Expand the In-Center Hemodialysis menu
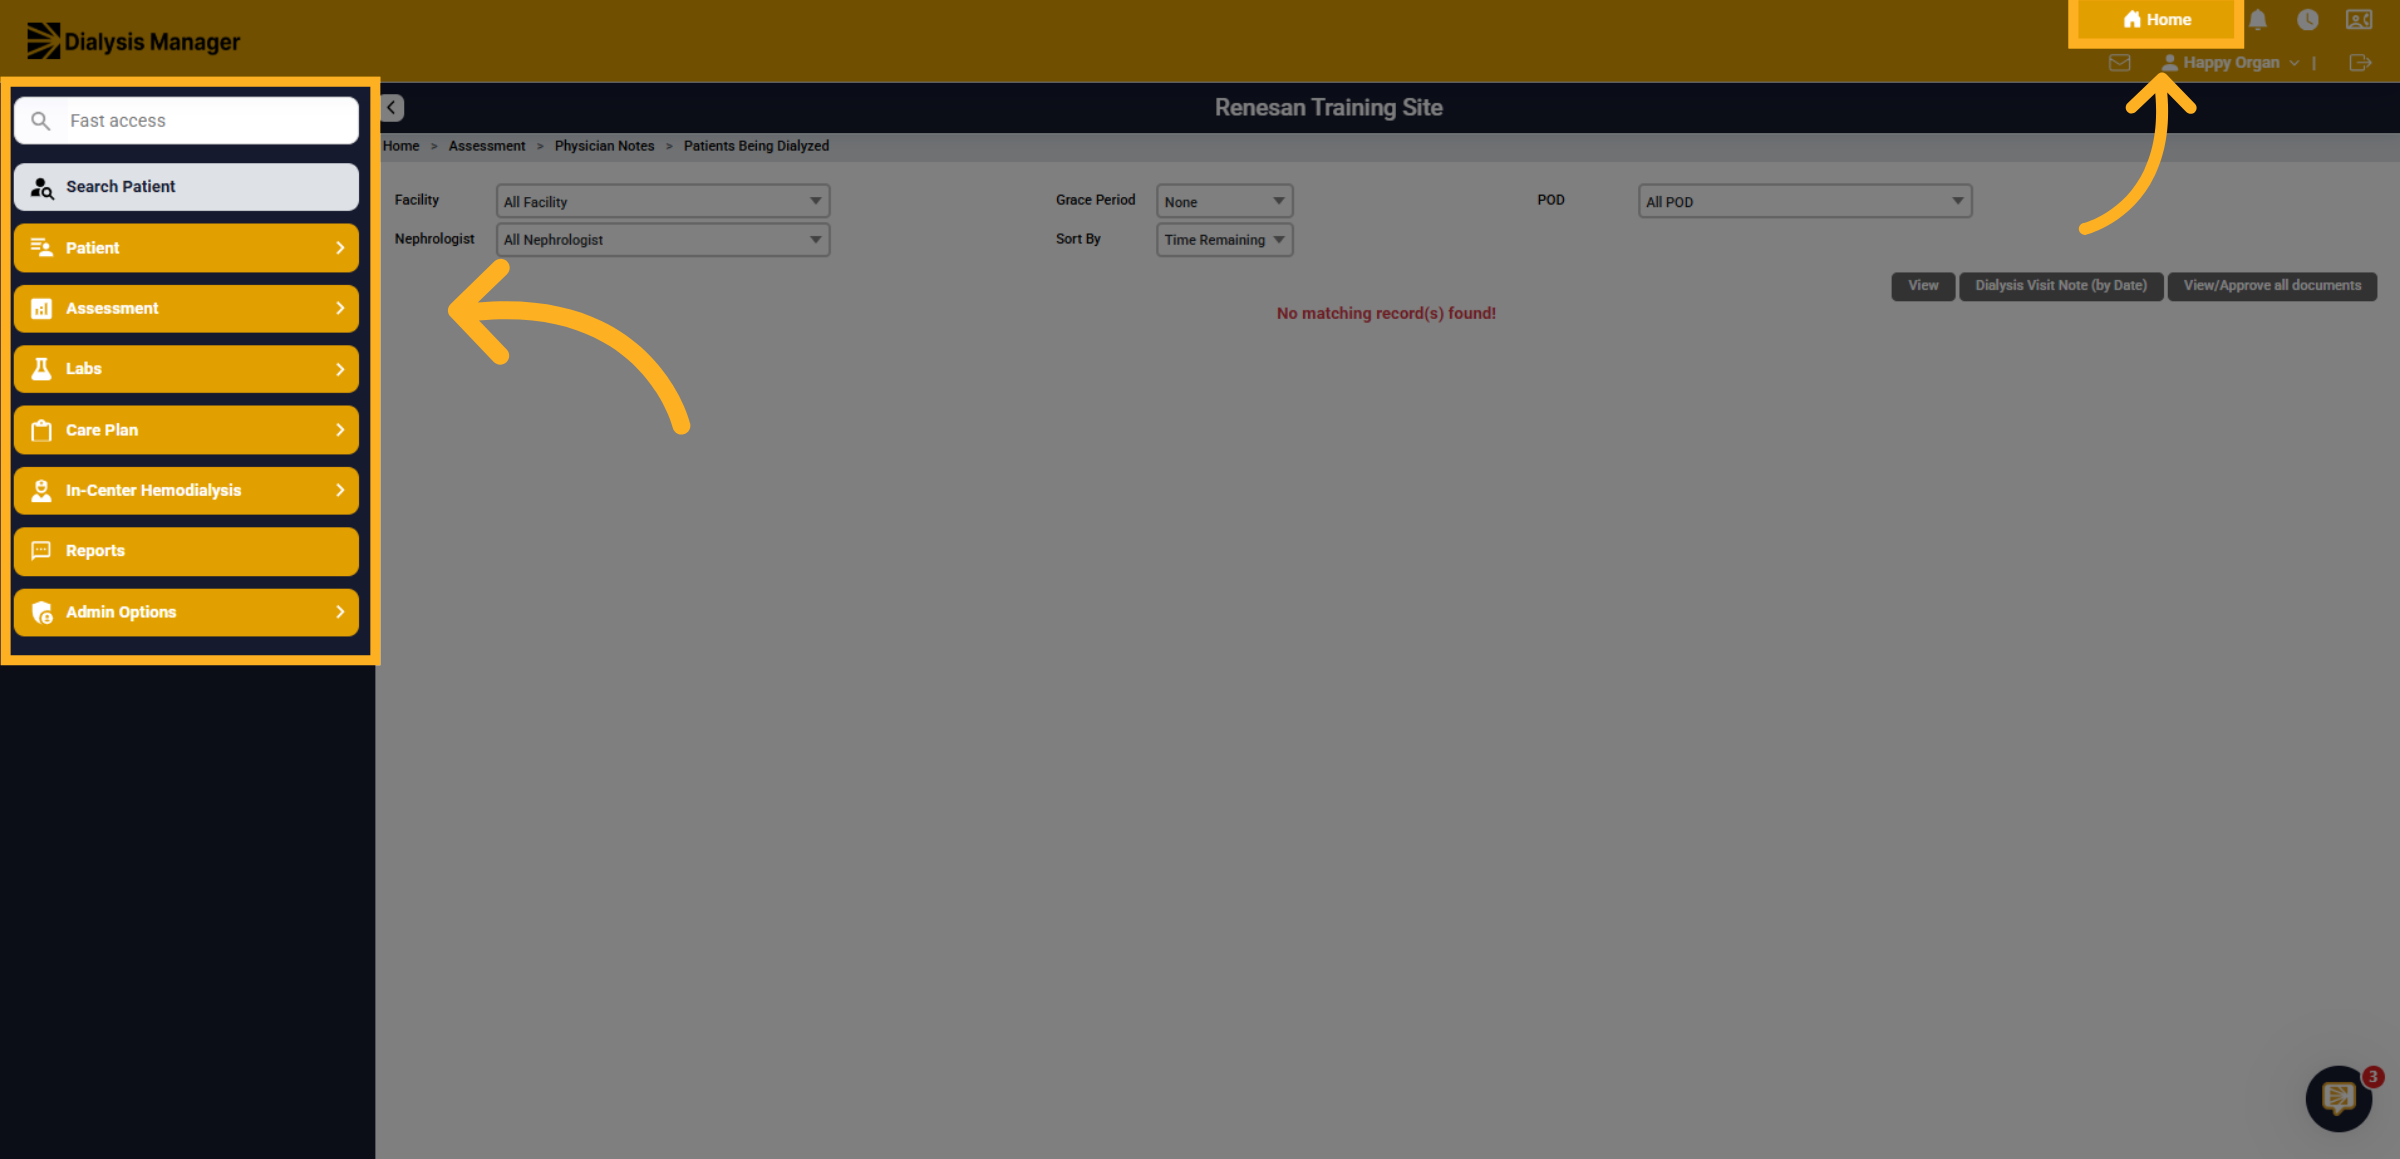This screenshot has width=2400, height=1159. (x=186, y=490)
